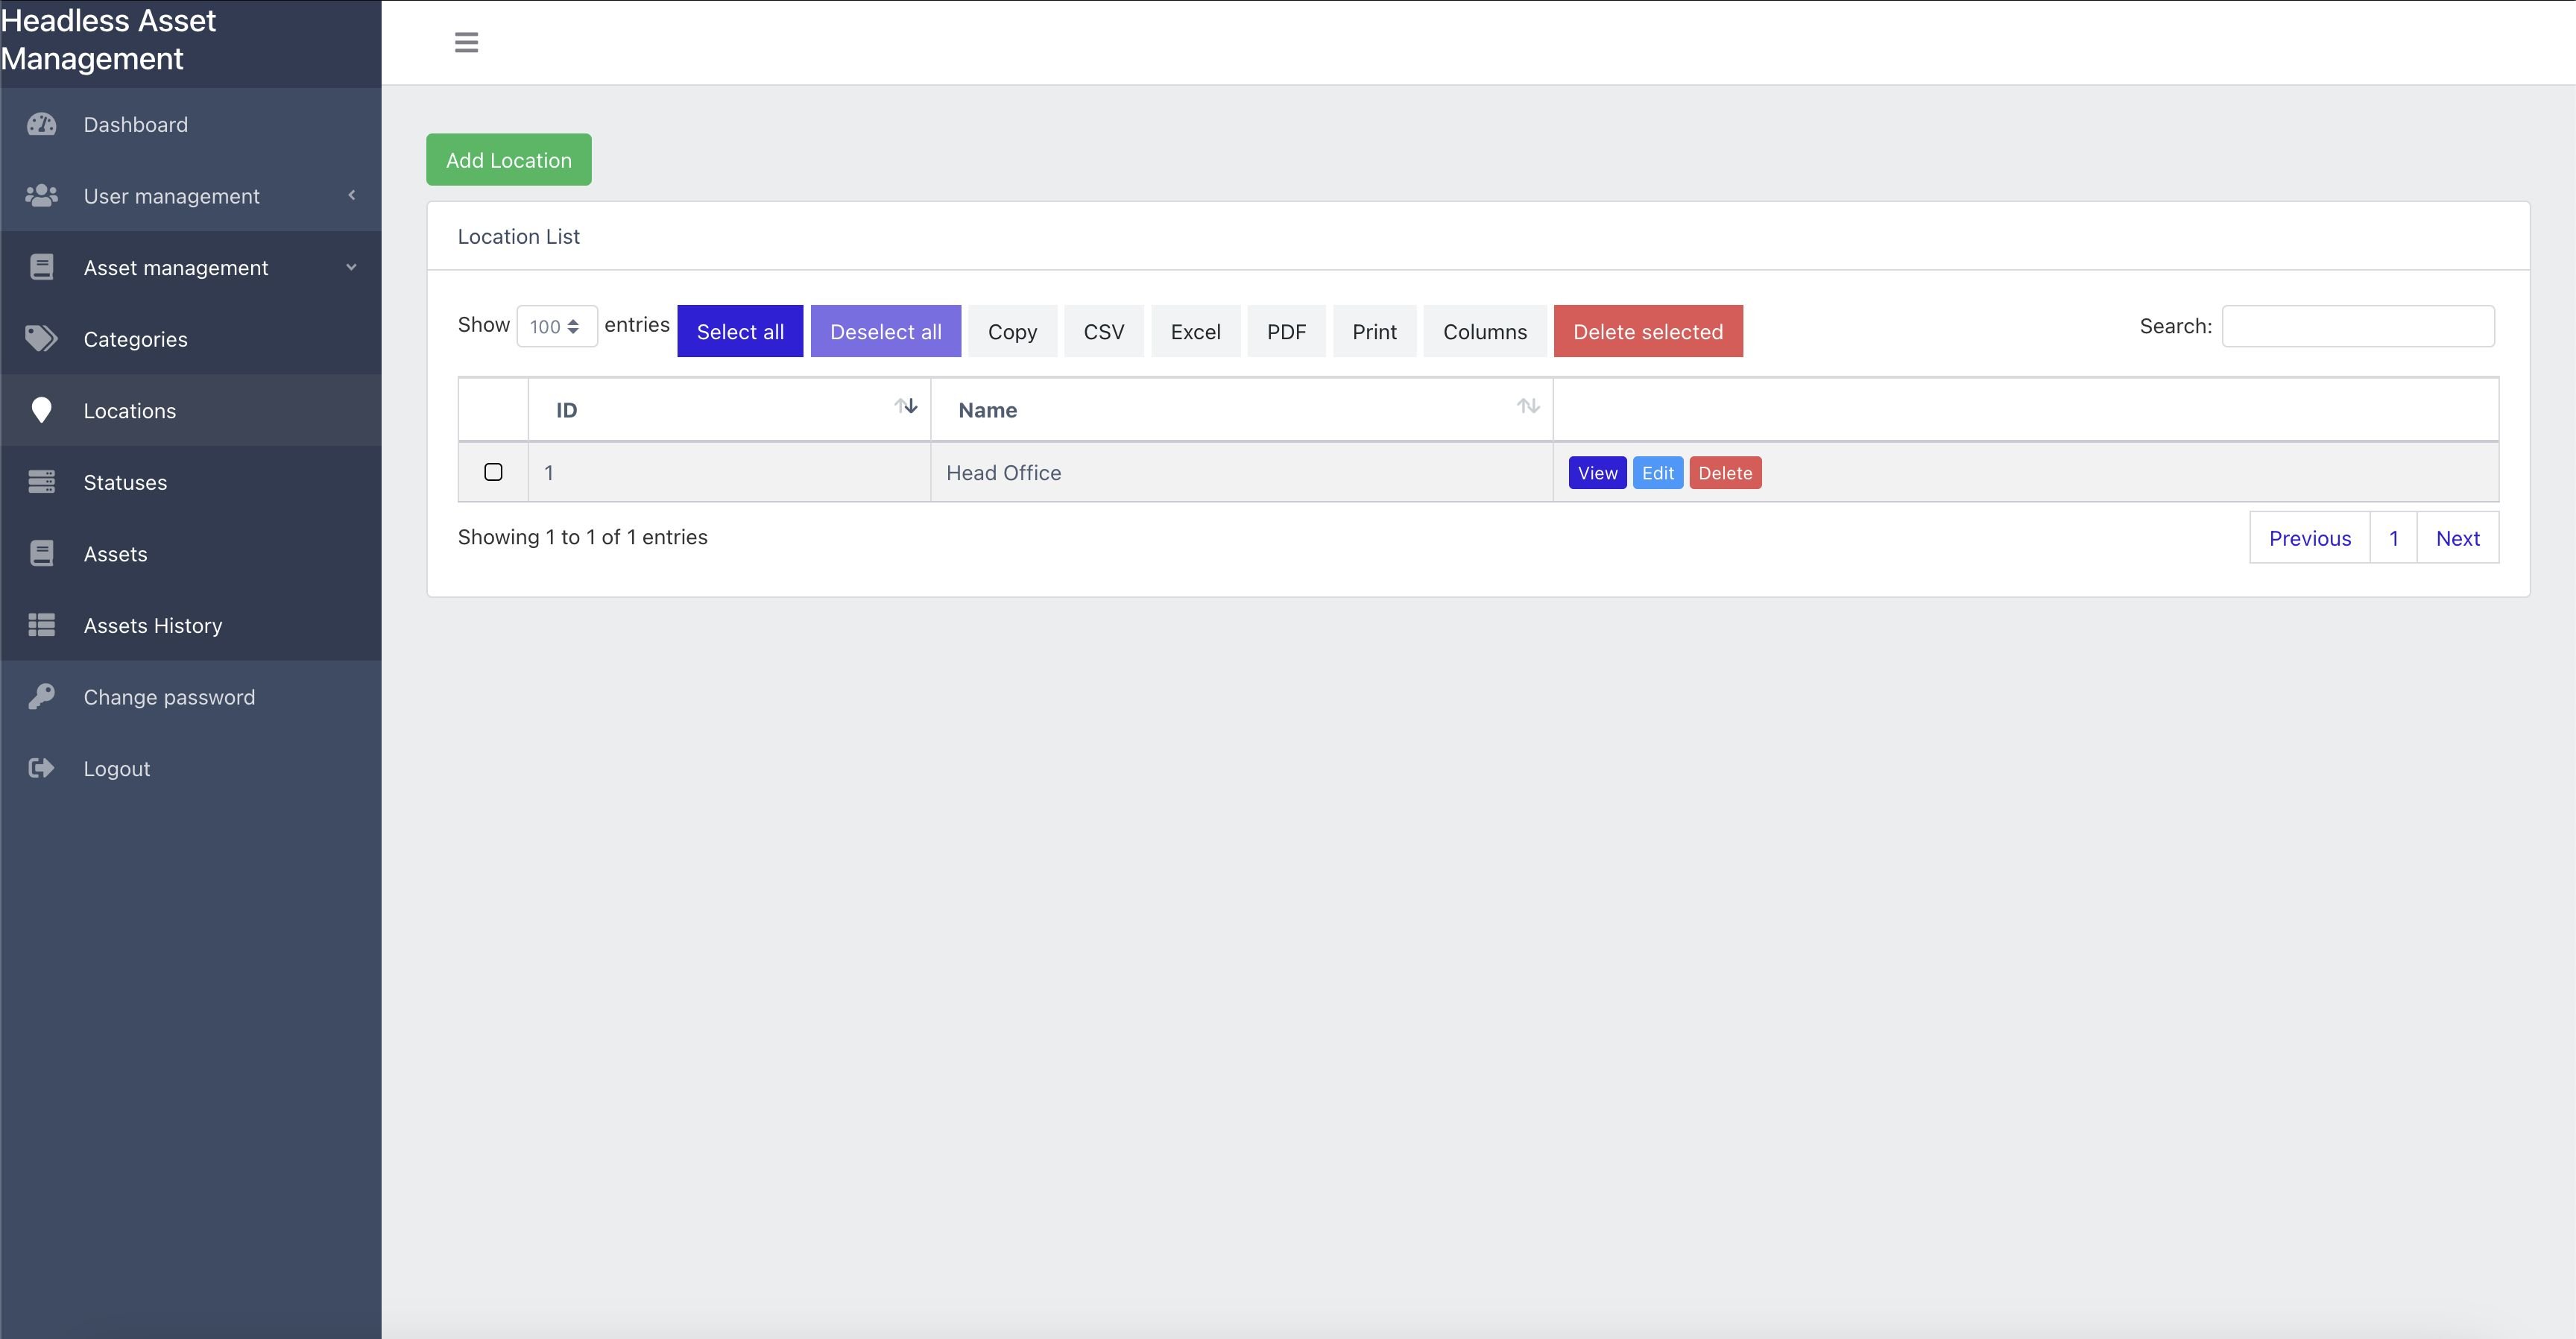Open the Assets menu item
The image size is (2576, 1339).
tap(116, 554)
